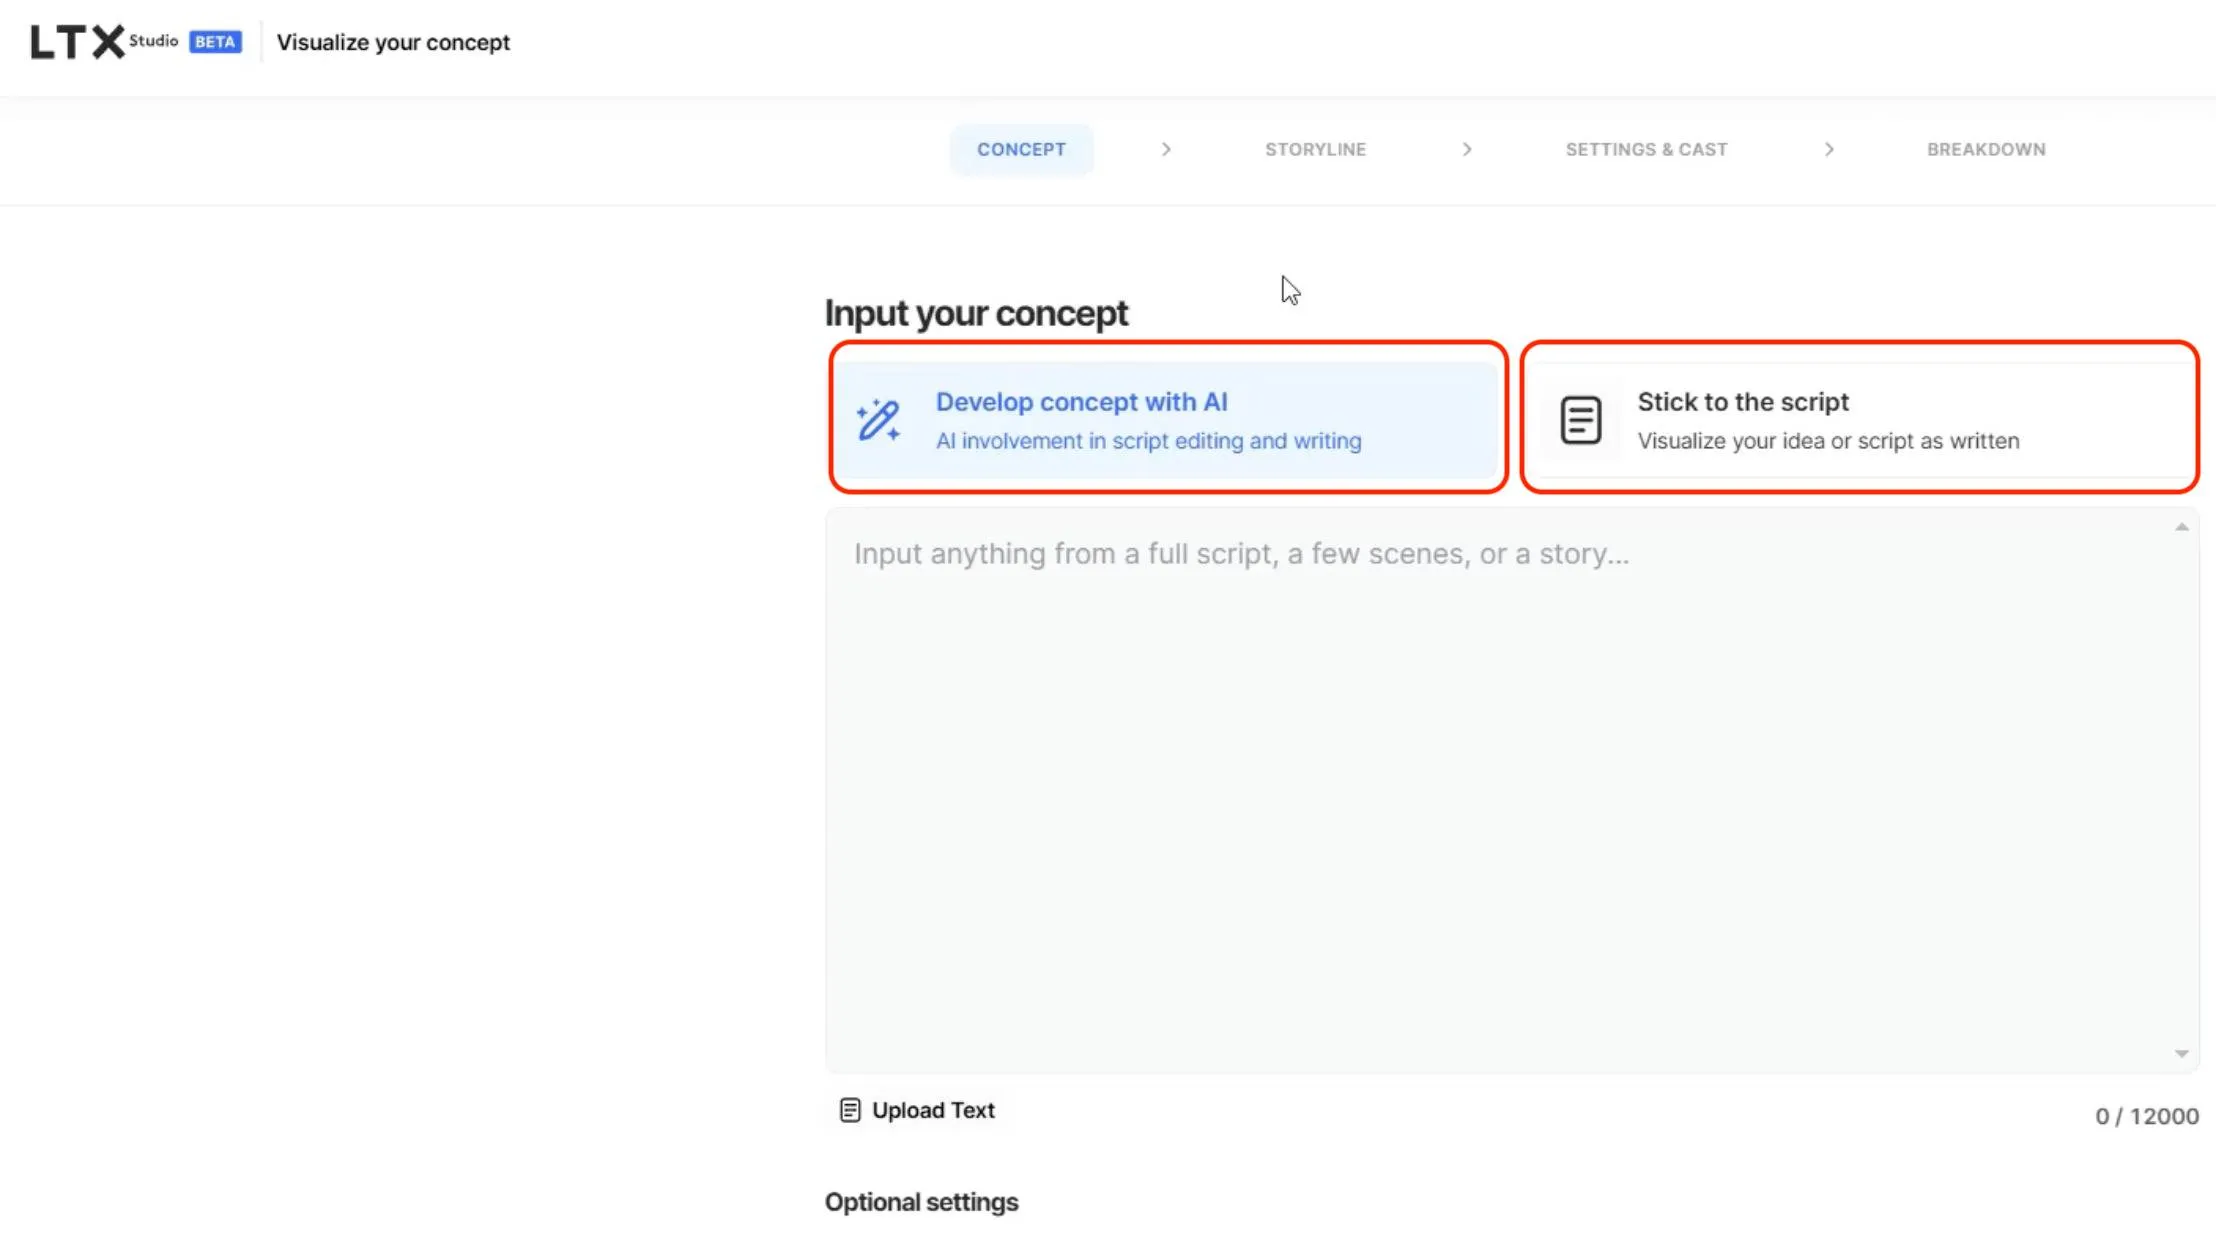Click textarea scrollbar down arrow
This screenshot has height=1240, width=2216.
click(2181, 1053)
